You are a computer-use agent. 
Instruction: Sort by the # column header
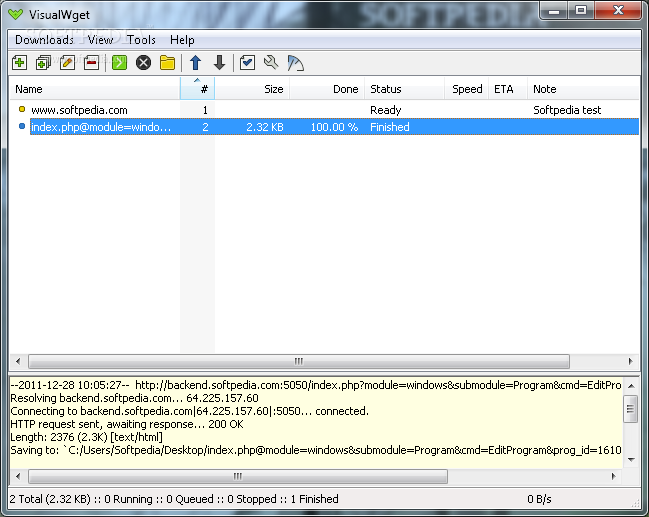pos(197,89)
